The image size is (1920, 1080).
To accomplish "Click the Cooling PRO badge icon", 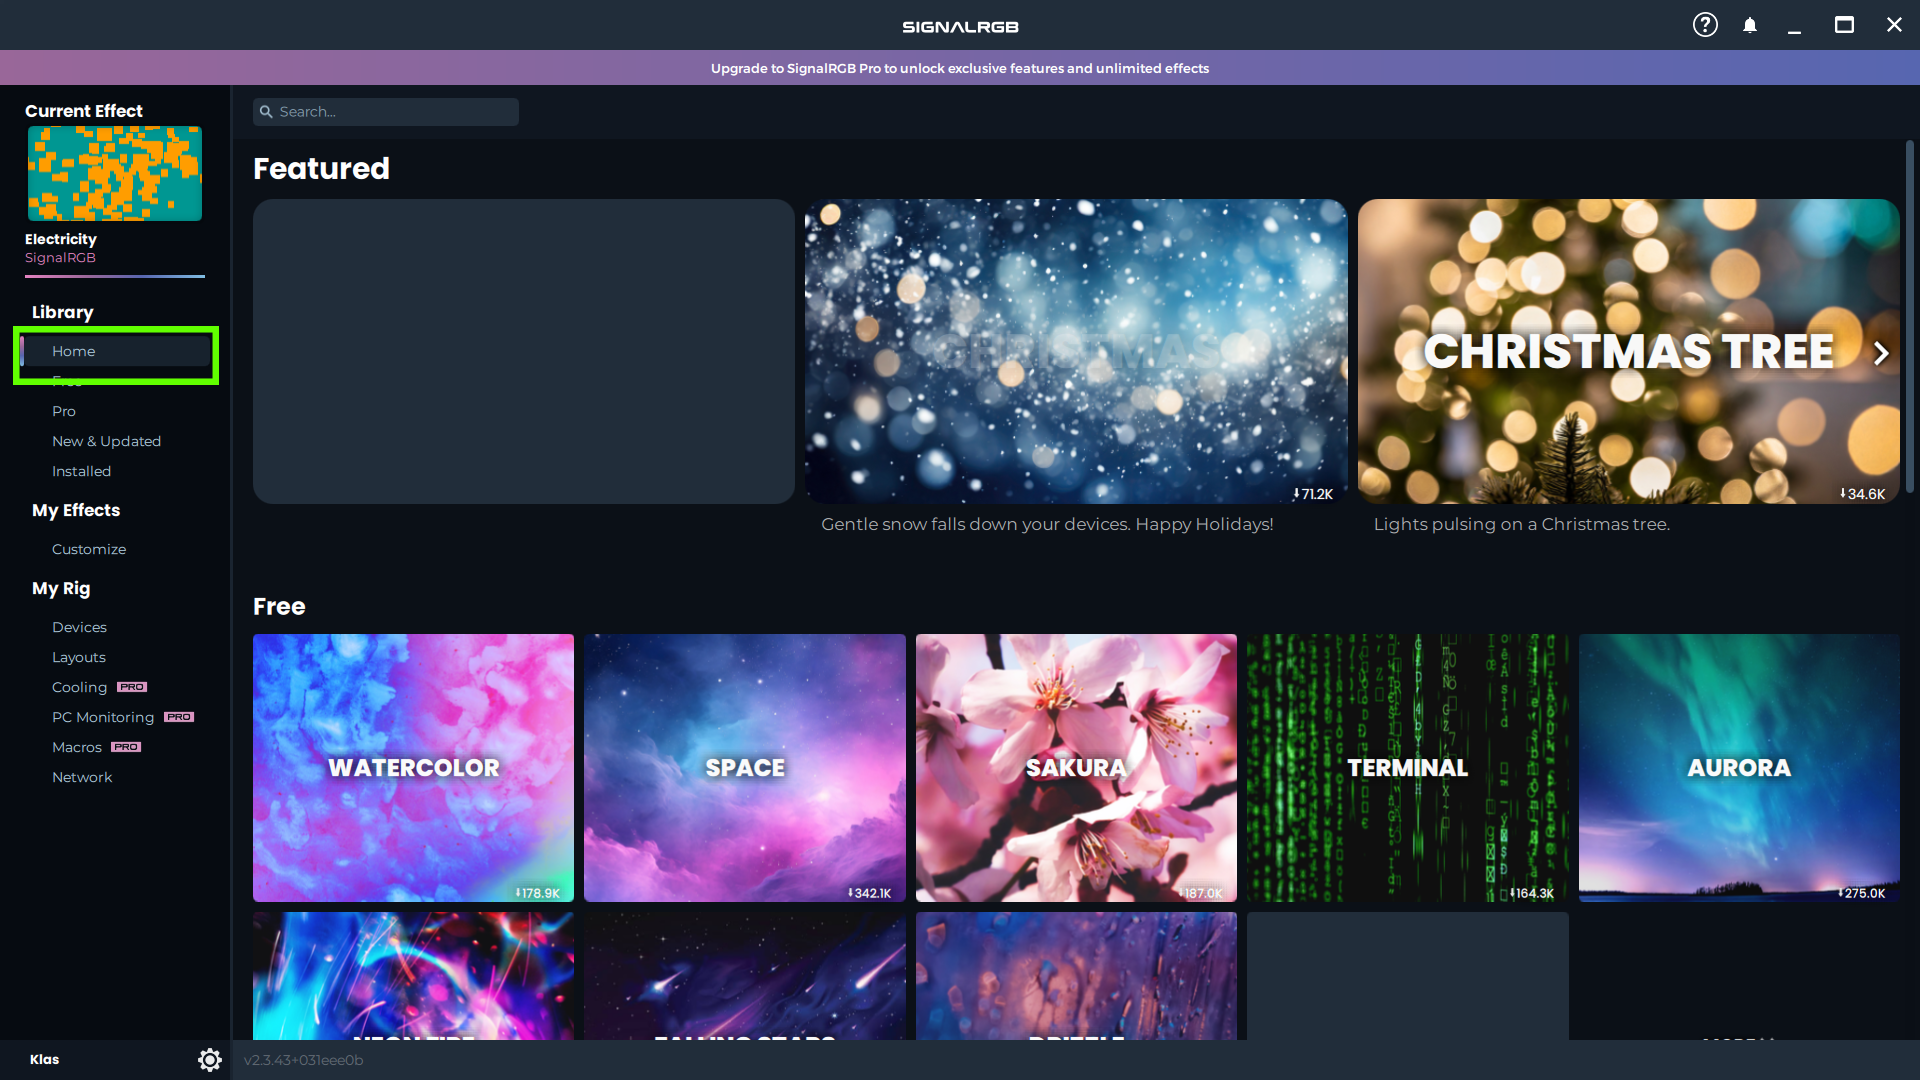I will (x=132, y=687).
